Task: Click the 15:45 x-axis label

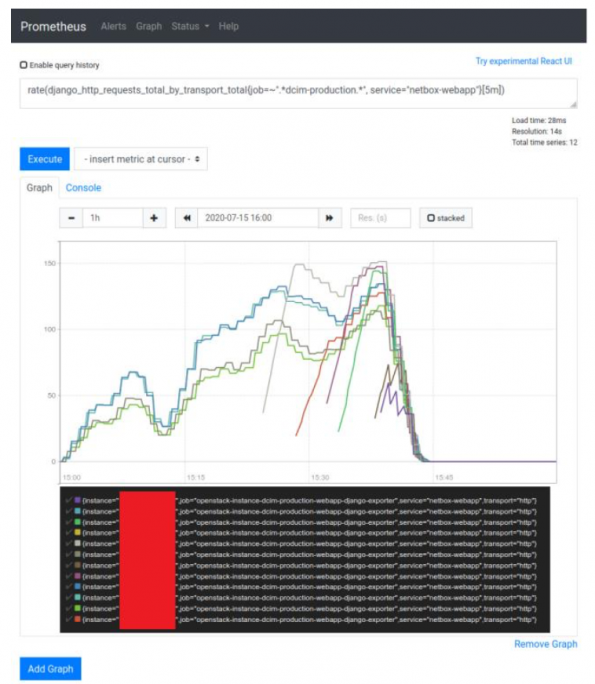Action: pyautogui.click(x=444, y=477)
